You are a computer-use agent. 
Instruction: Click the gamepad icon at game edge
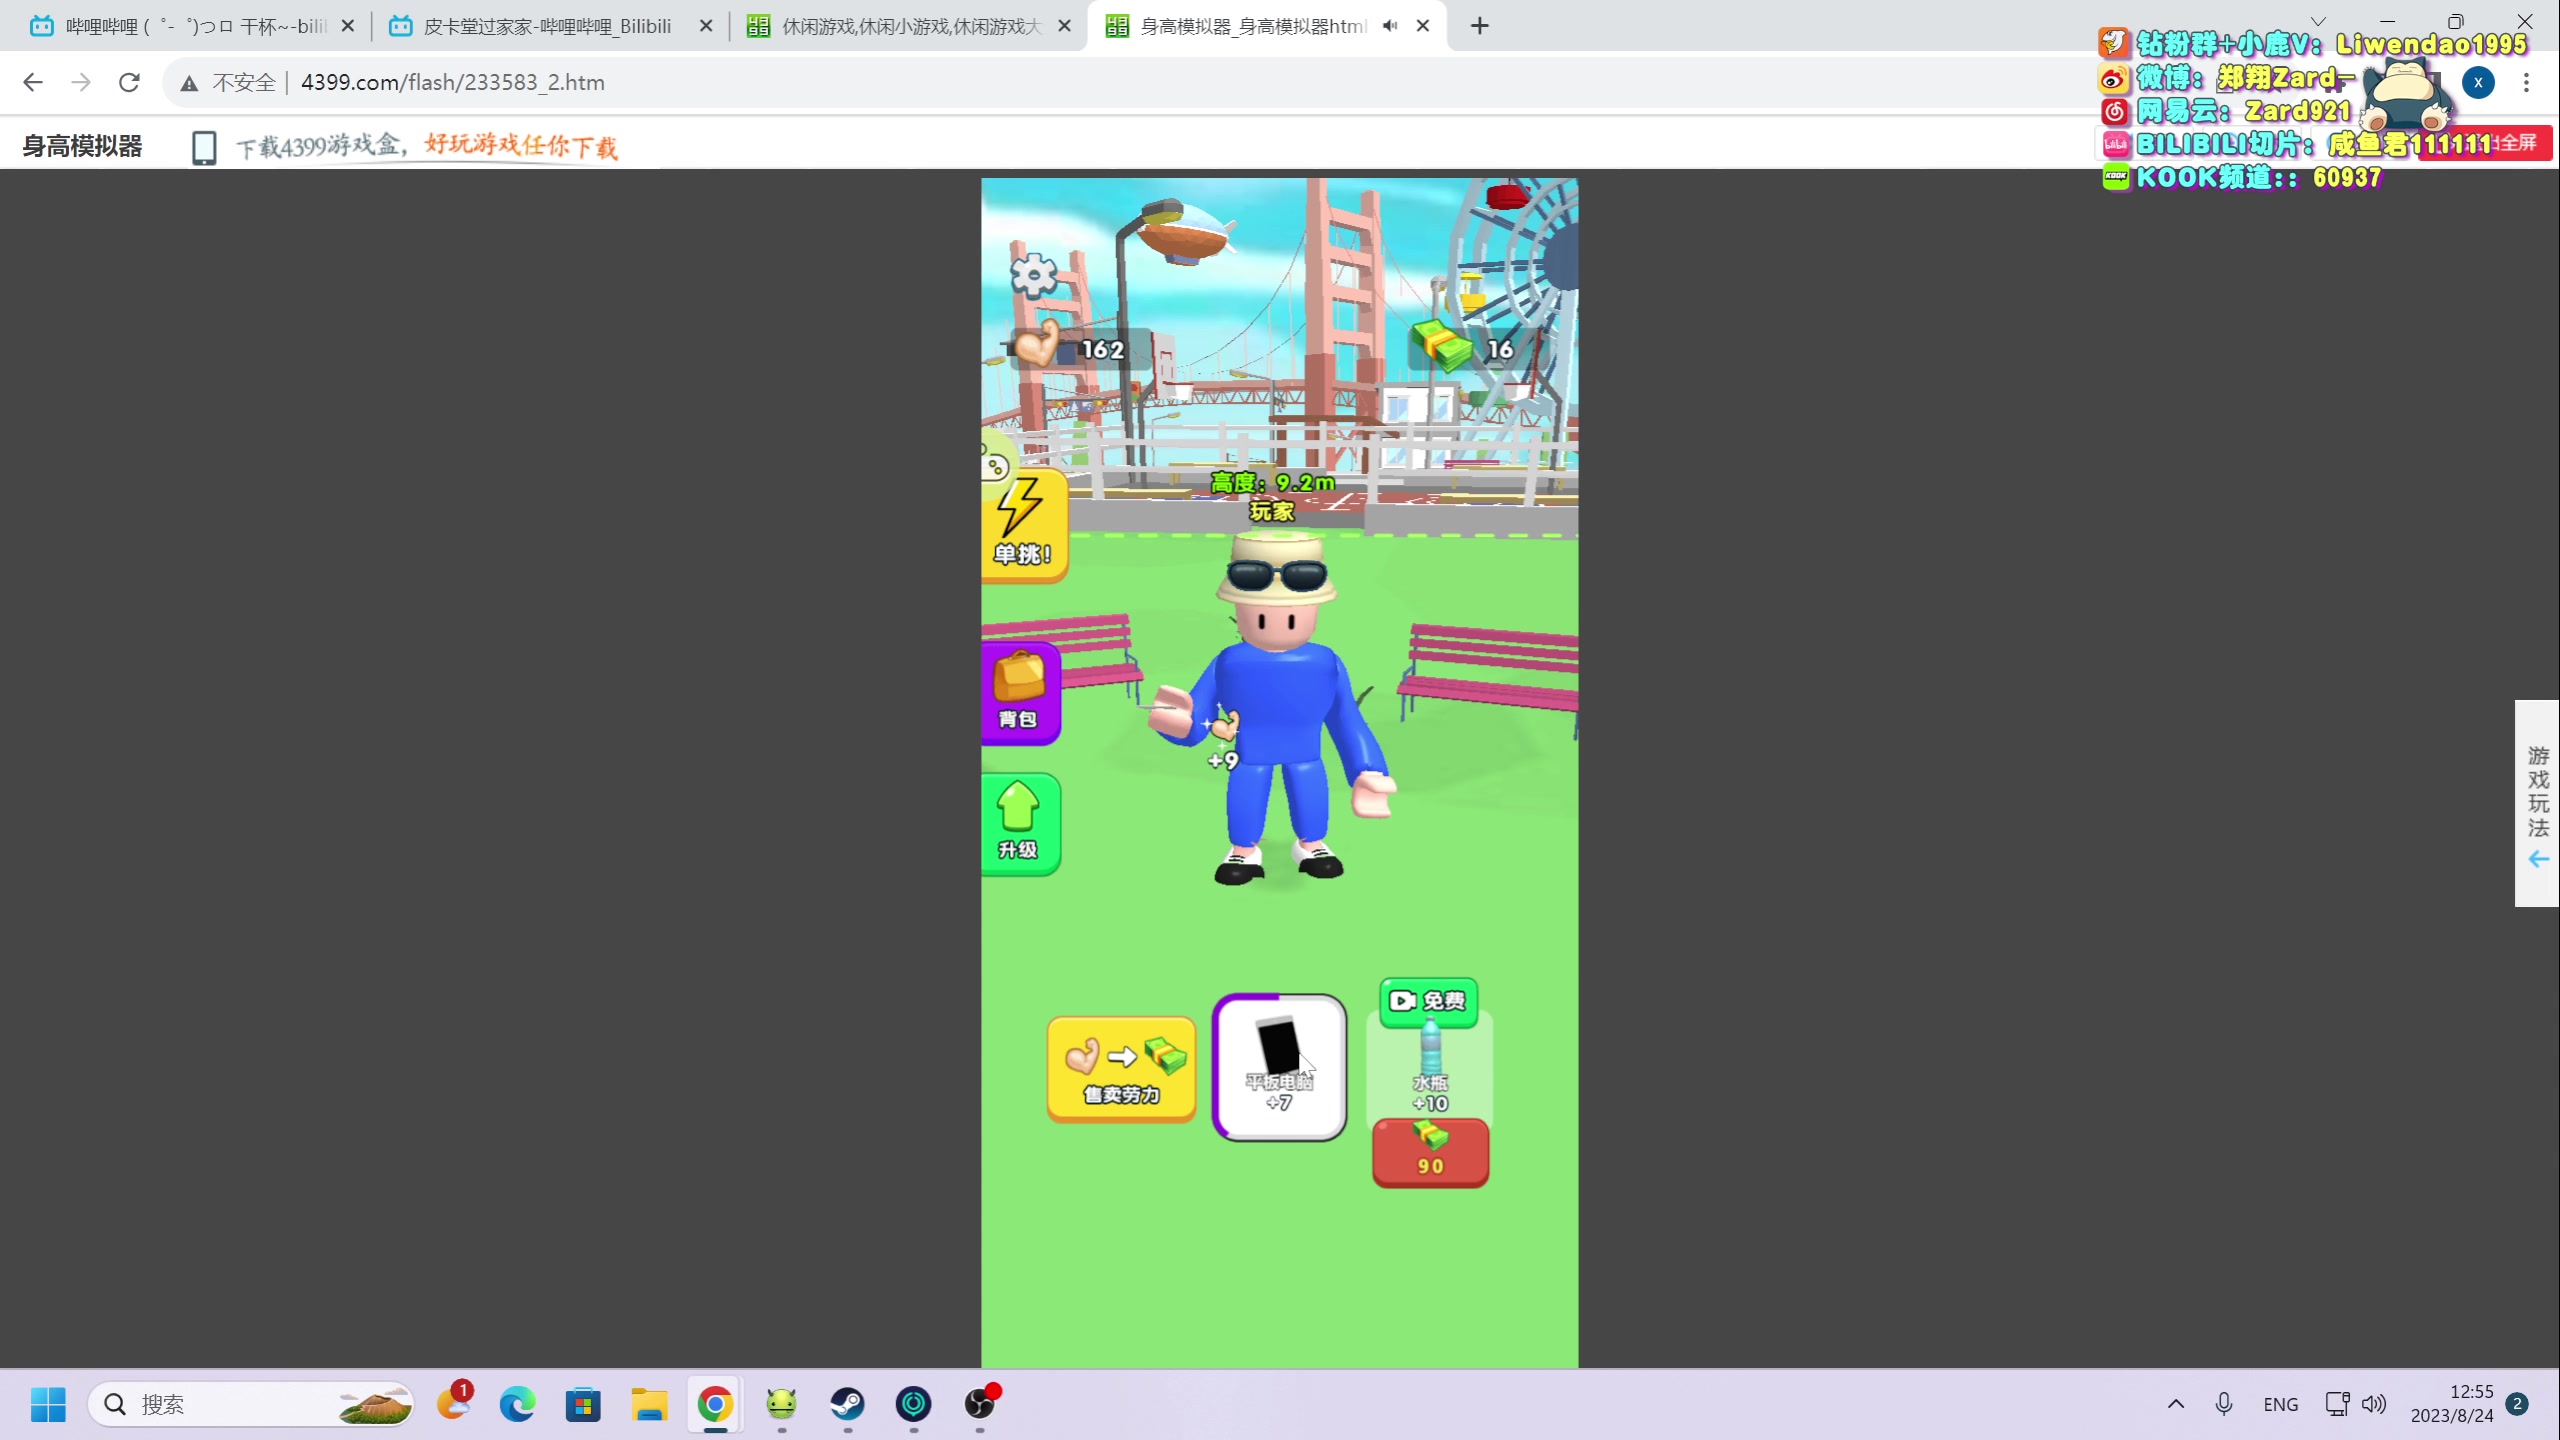[x=994, y=466]
